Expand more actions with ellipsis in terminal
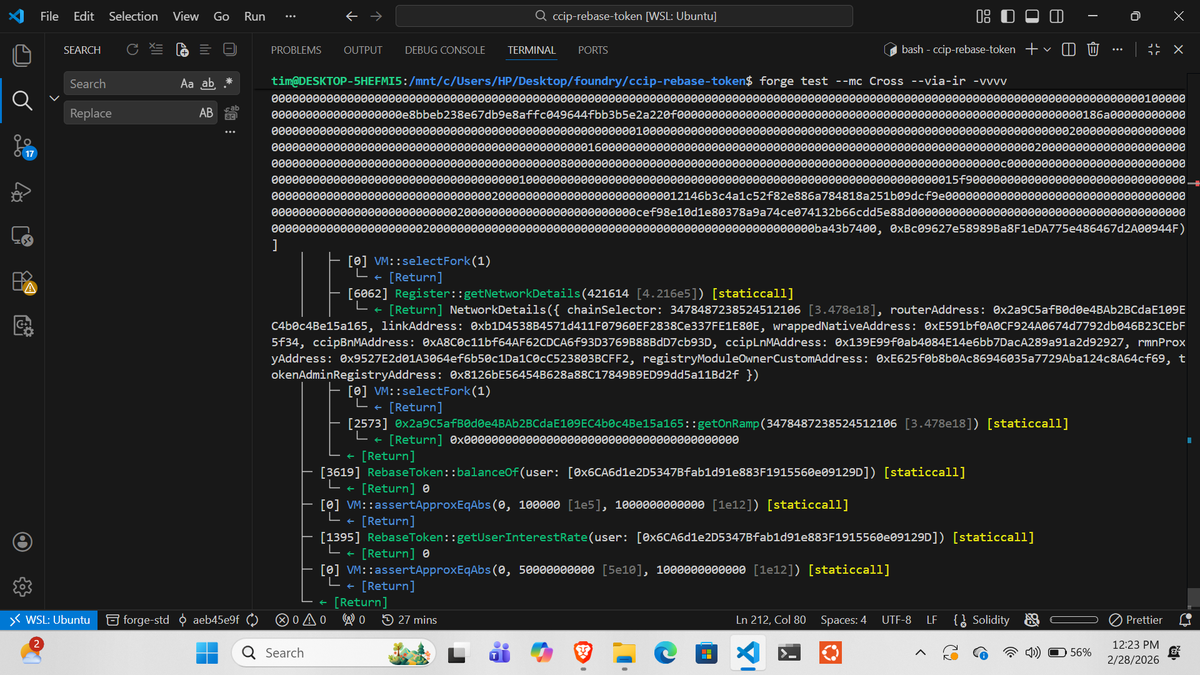The width and height of the screenshot is (1200, 675). [1117, 50]
